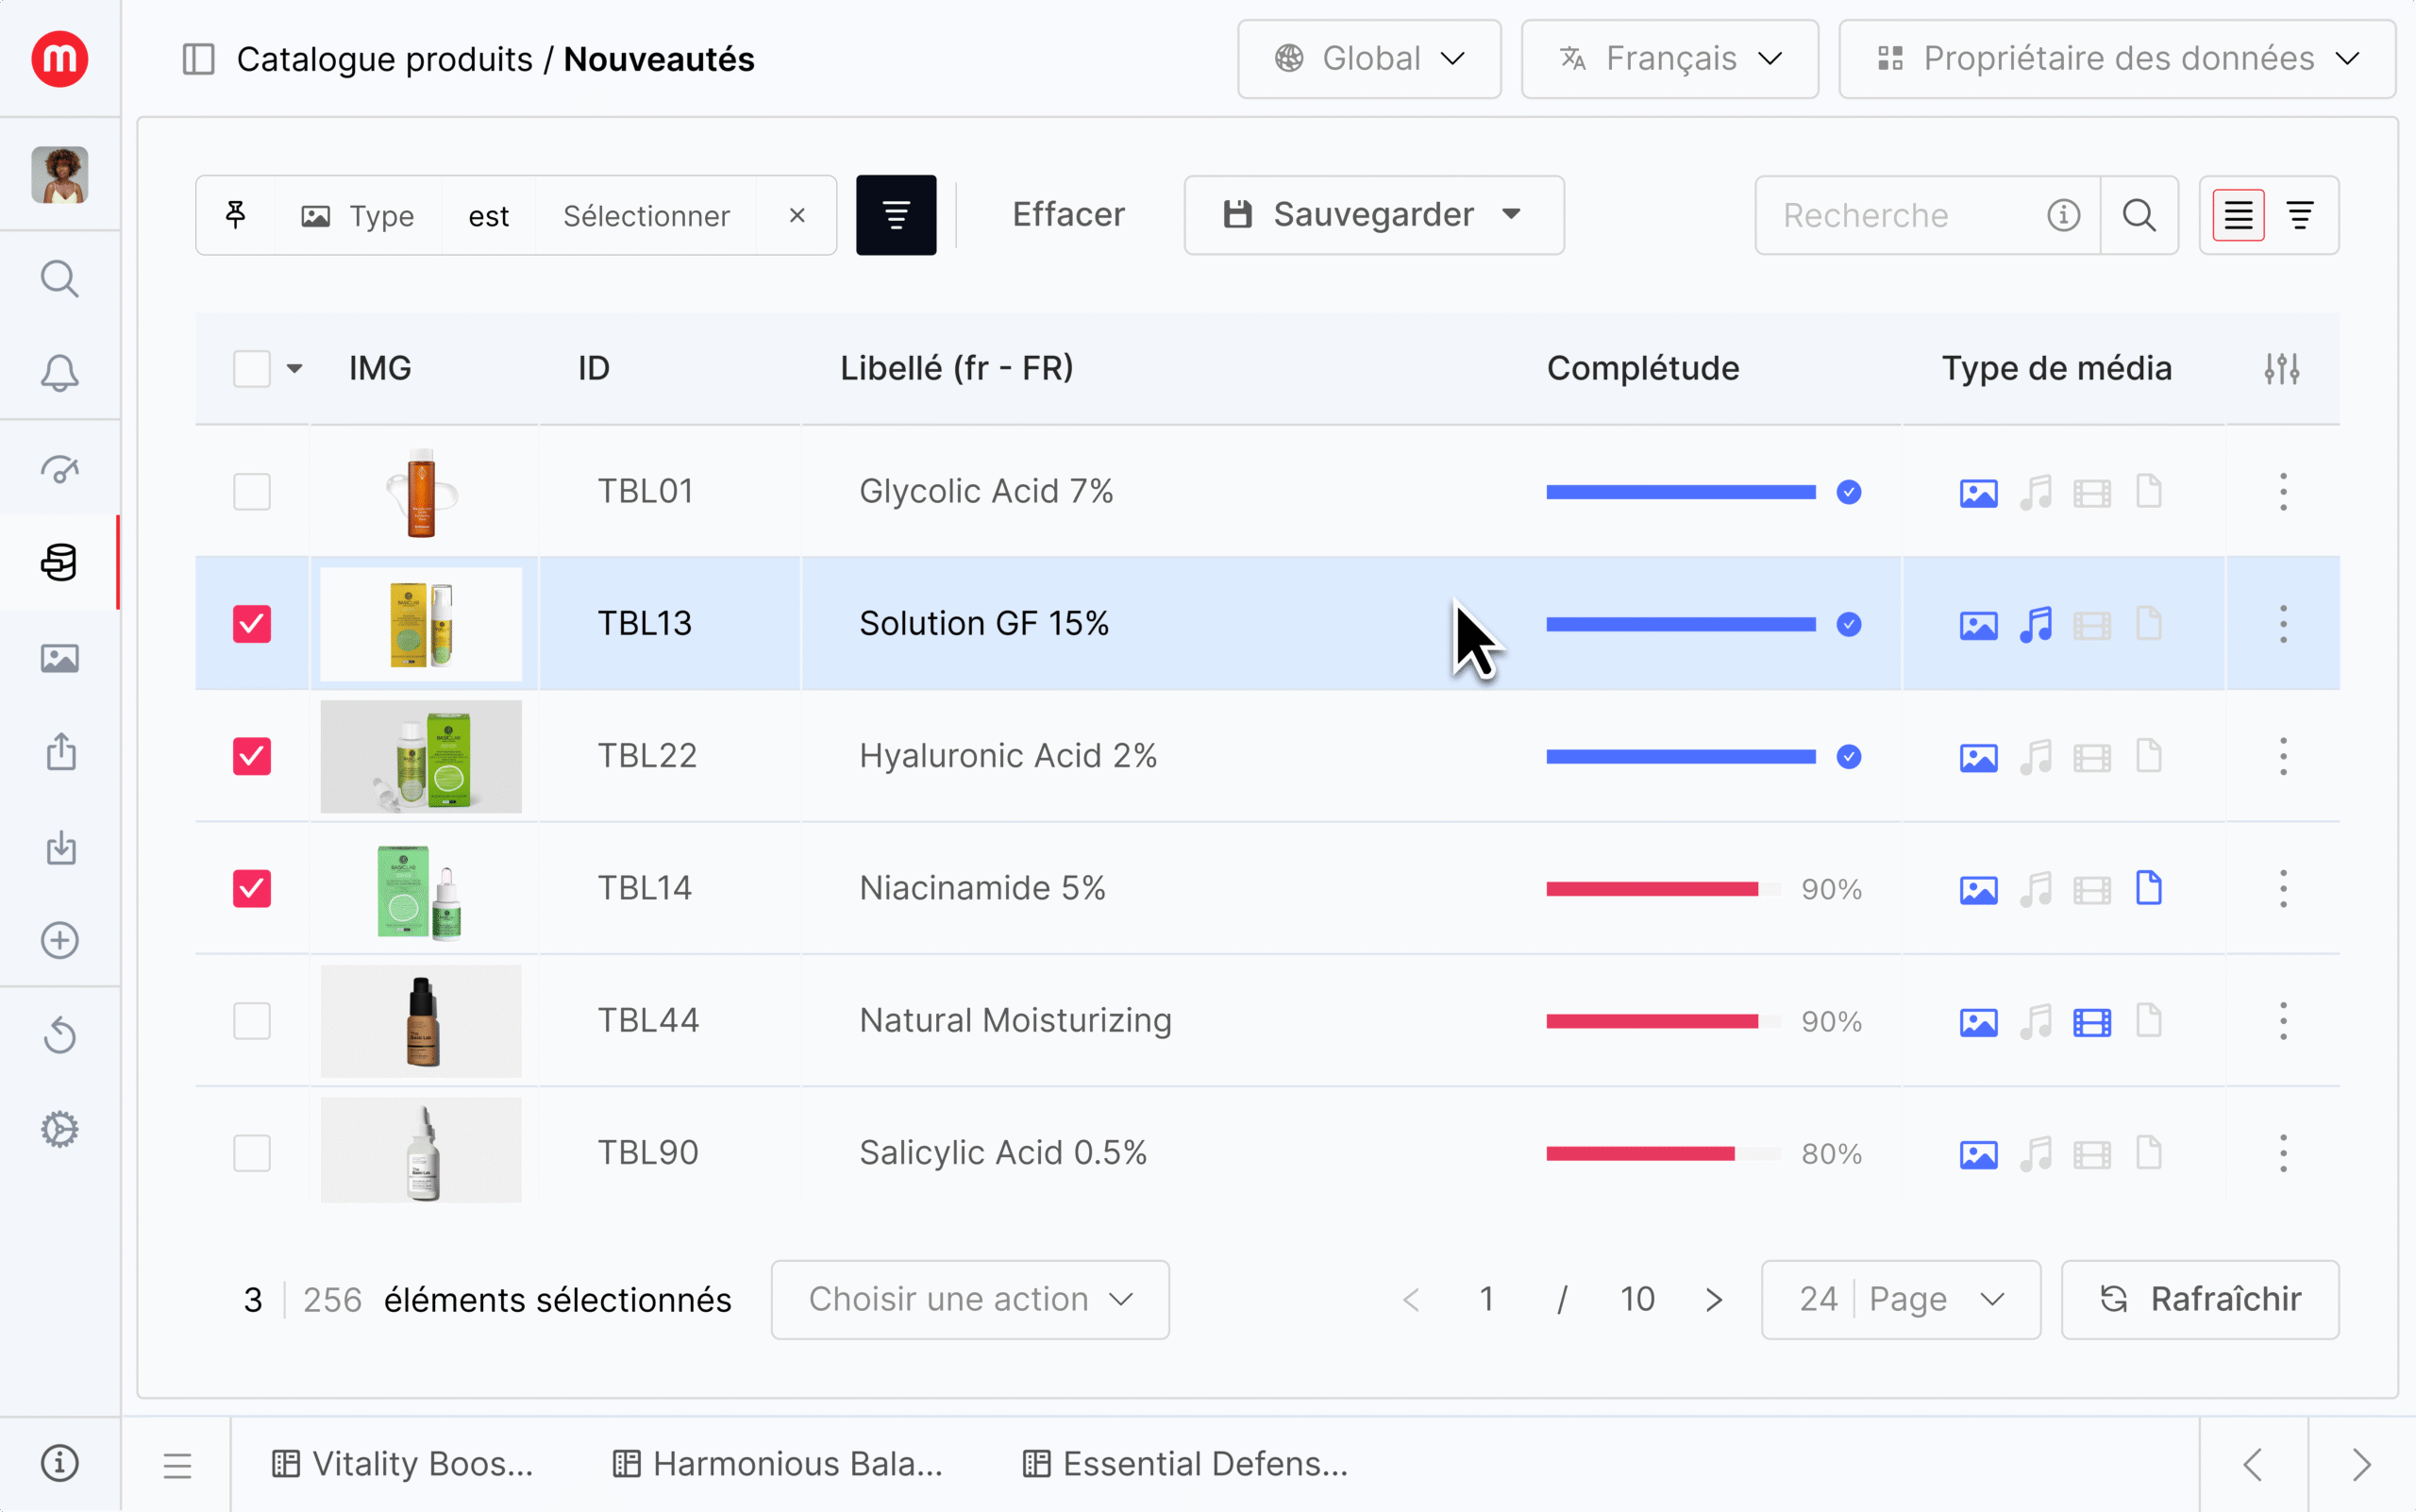Image resolution: width=2416 pixels, height=1512 pixels.
Task: Switch to the Vitality Boost tab
Action: coord(402,1463)
